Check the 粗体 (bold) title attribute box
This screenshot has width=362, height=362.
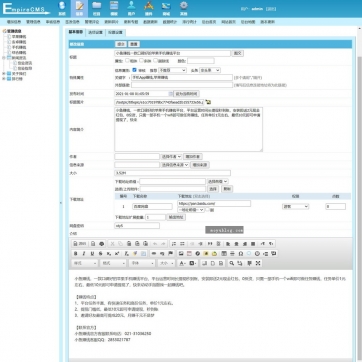127,61
